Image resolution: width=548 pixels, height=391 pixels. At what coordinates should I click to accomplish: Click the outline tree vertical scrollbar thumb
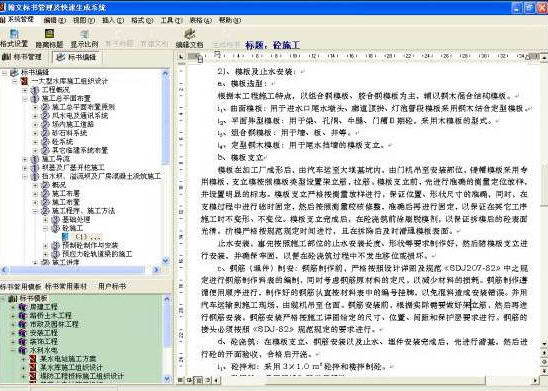click(166, 121)
